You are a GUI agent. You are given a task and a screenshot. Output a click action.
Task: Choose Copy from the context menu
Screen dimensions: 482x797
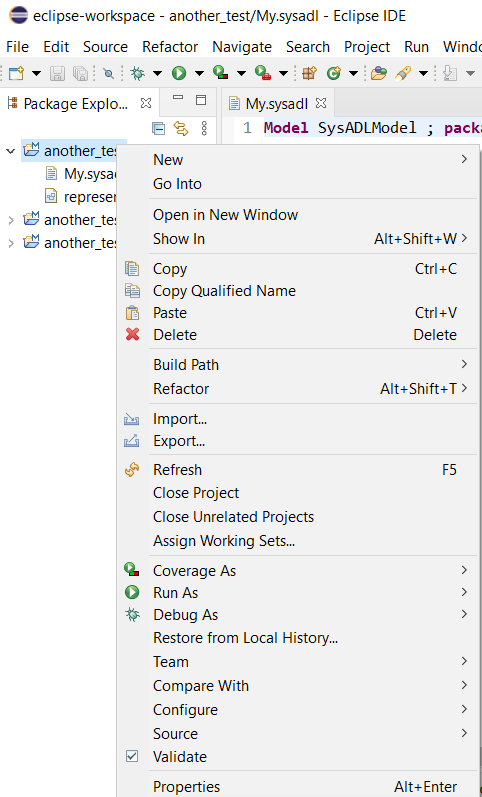pos(298,269)
